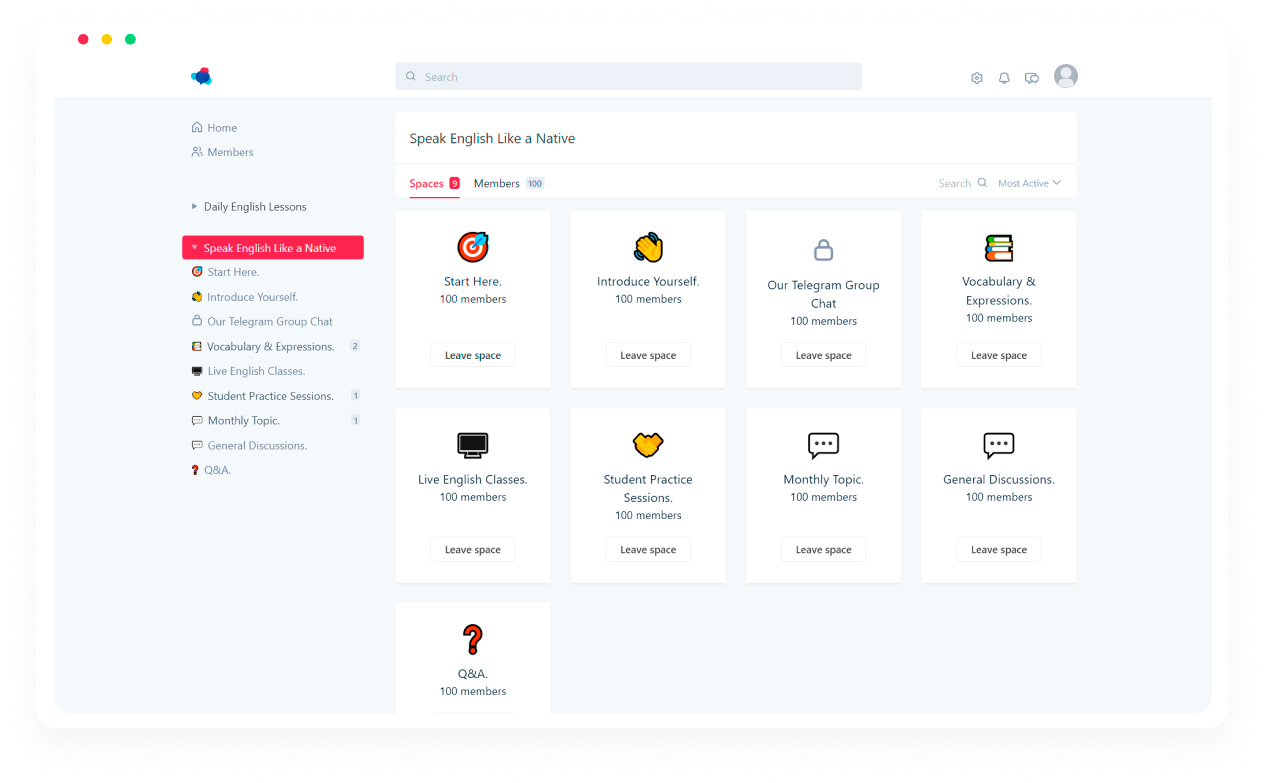The width and height of the screenshot is (1264, 783).
Task: Leave the Start Here space
Action: click(473, 355)
